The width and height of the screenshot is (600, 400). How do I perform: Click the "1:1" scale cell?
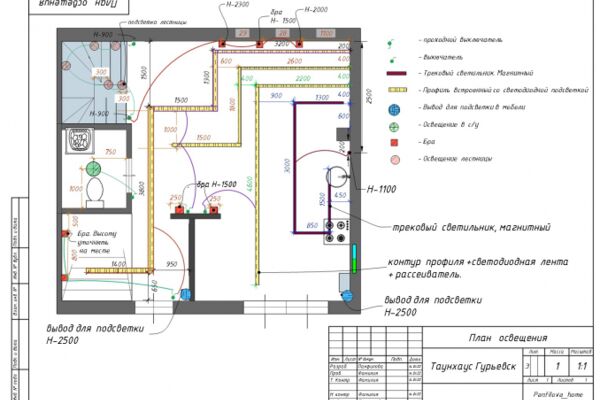pyautogui.click(x=581, y=366)
